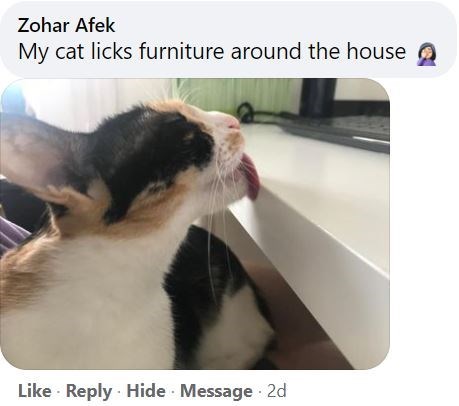Click the cat's pink tongue in the photo

250,178
